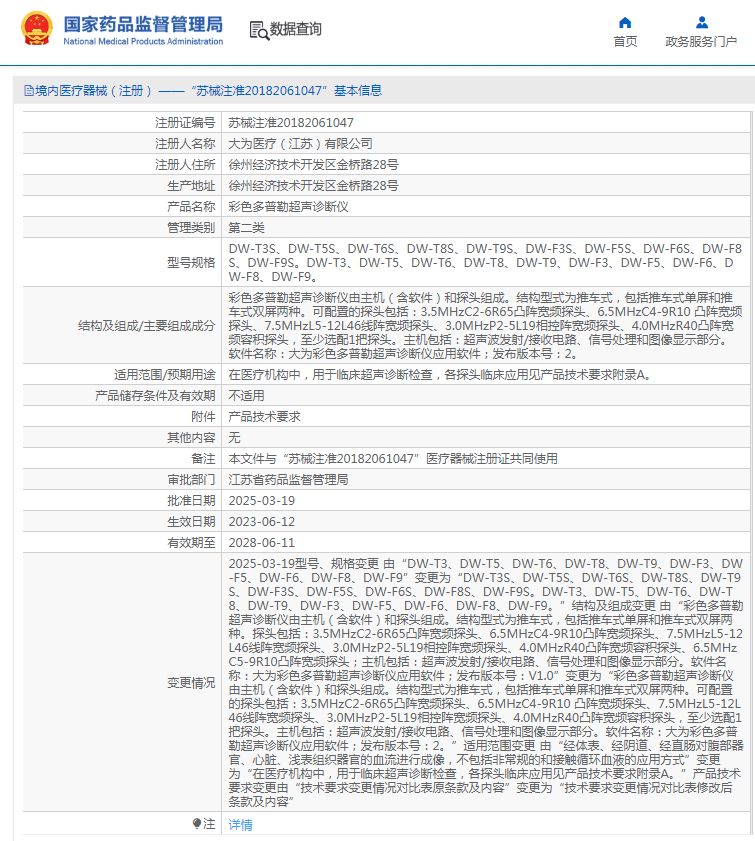Click effective date 2023-06-12

click(262, 521)
